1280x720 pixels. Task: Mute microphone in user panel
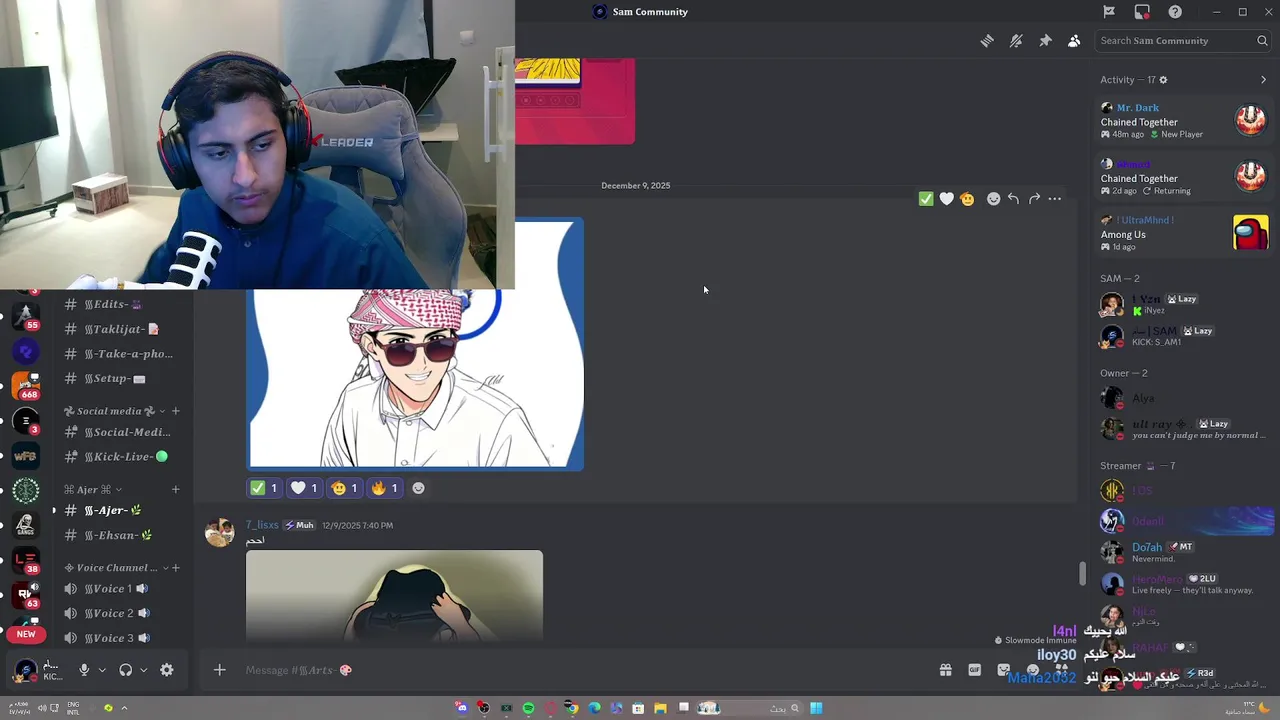point(84,670)
